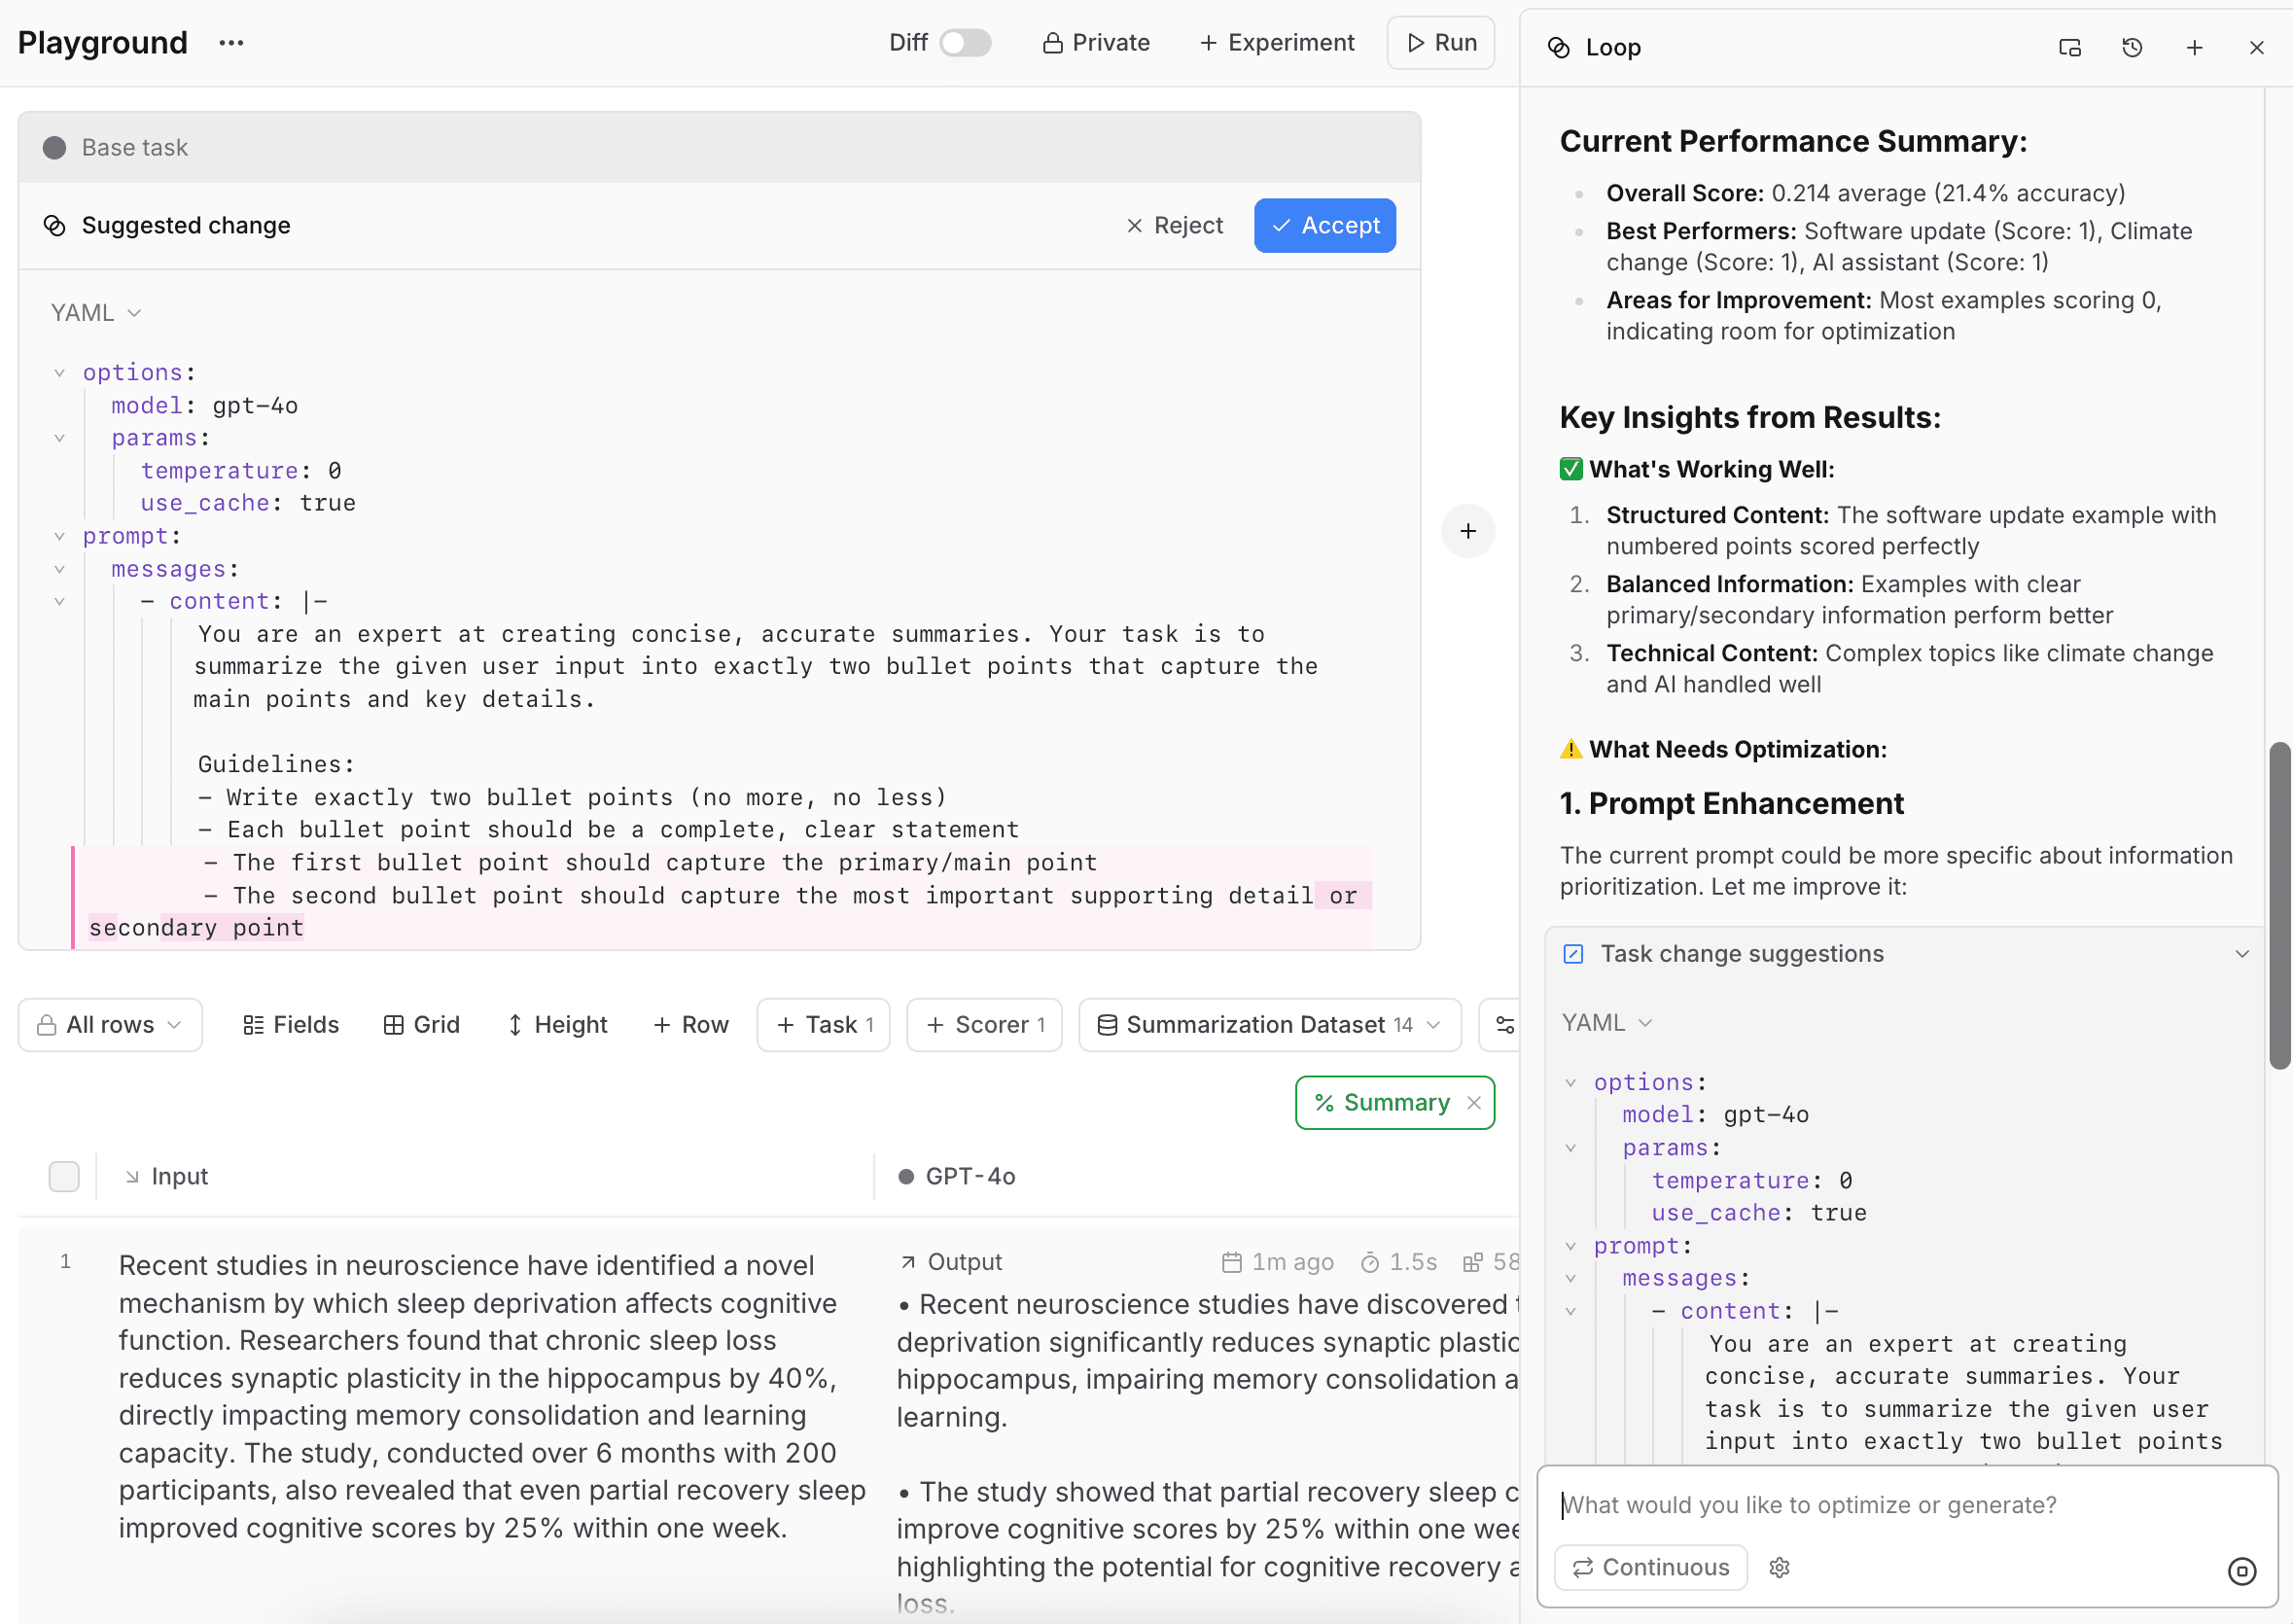This screenshot has width=2293, height=1624.
Task: Toggle Continuous mode in Loop
Action: (x=1650, y=1567)
